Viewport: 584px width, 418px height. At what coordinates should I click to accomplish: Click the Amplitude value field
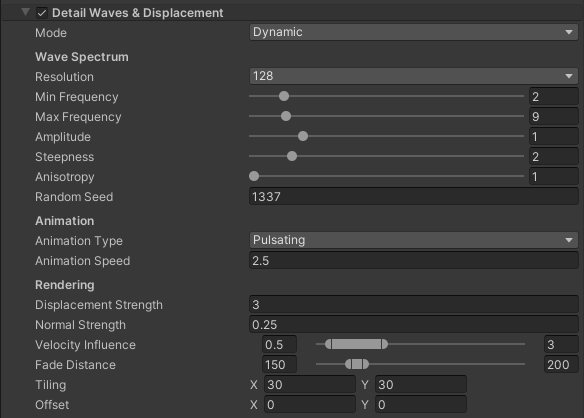pos(553,137)
